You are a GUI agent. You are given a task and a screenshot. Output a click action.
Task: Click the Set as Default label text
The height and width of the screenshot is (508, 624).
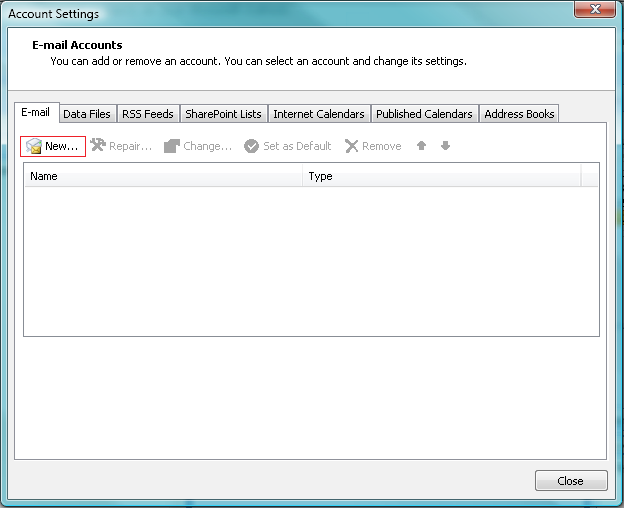[297, 146]
